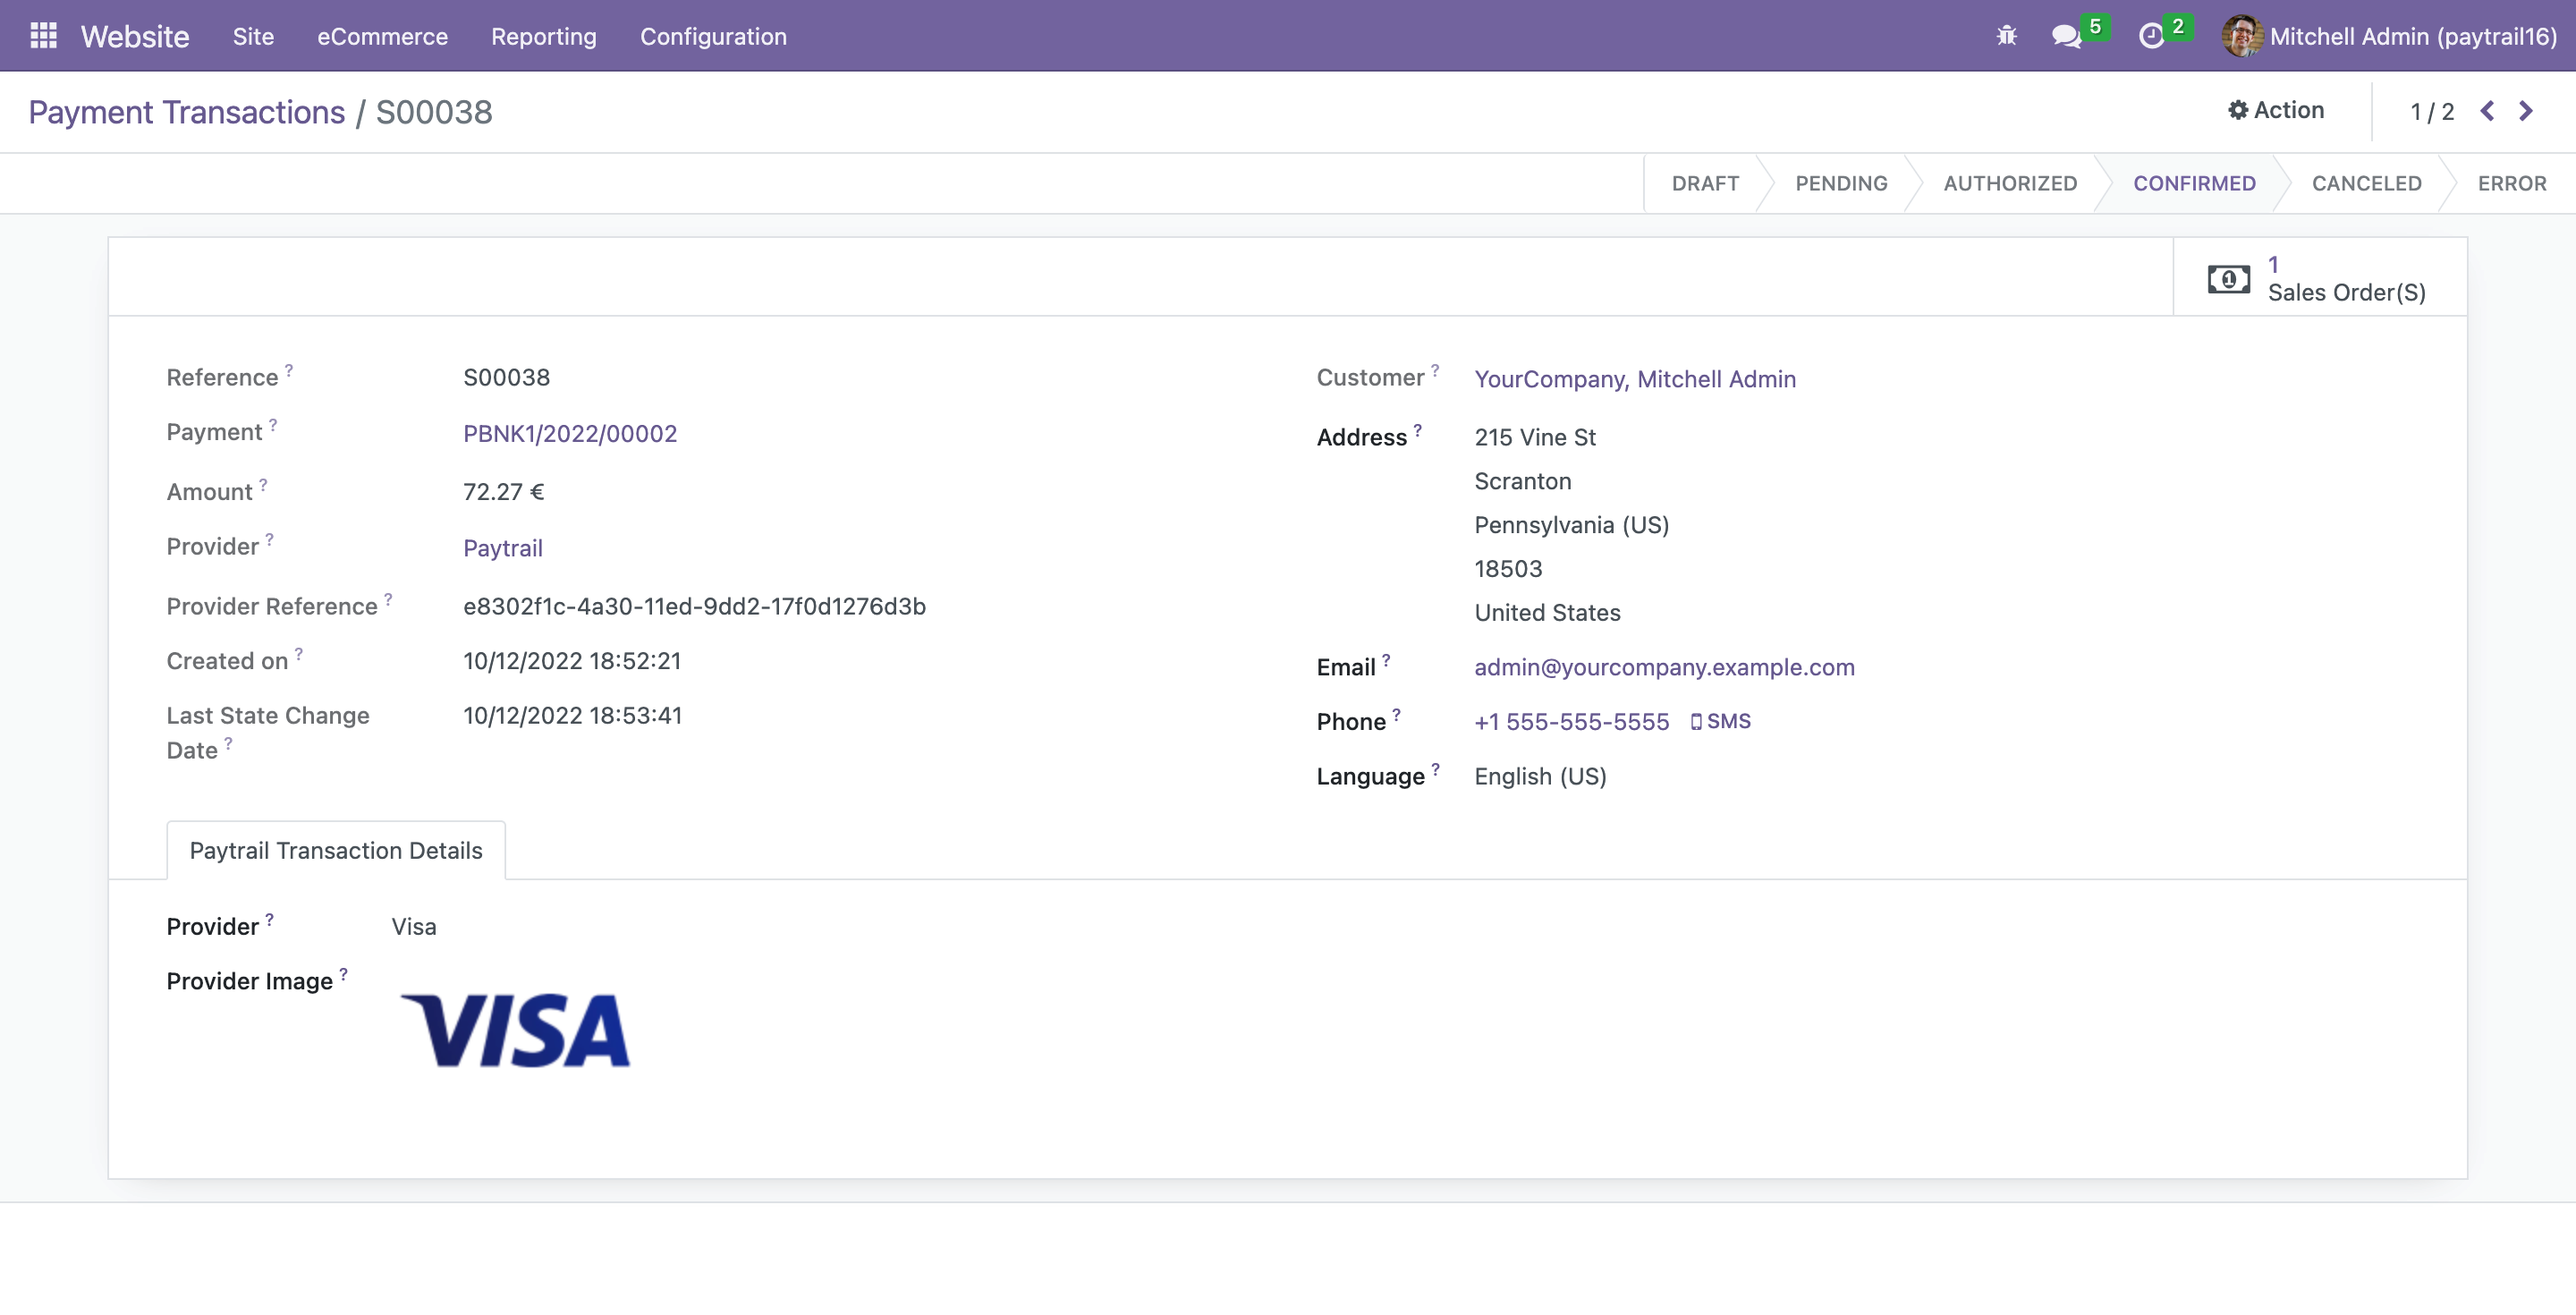Open customer YourCompany, Mitchell Admin link
Viewport: 2576px width, 1315px height.
(1635, 379)
